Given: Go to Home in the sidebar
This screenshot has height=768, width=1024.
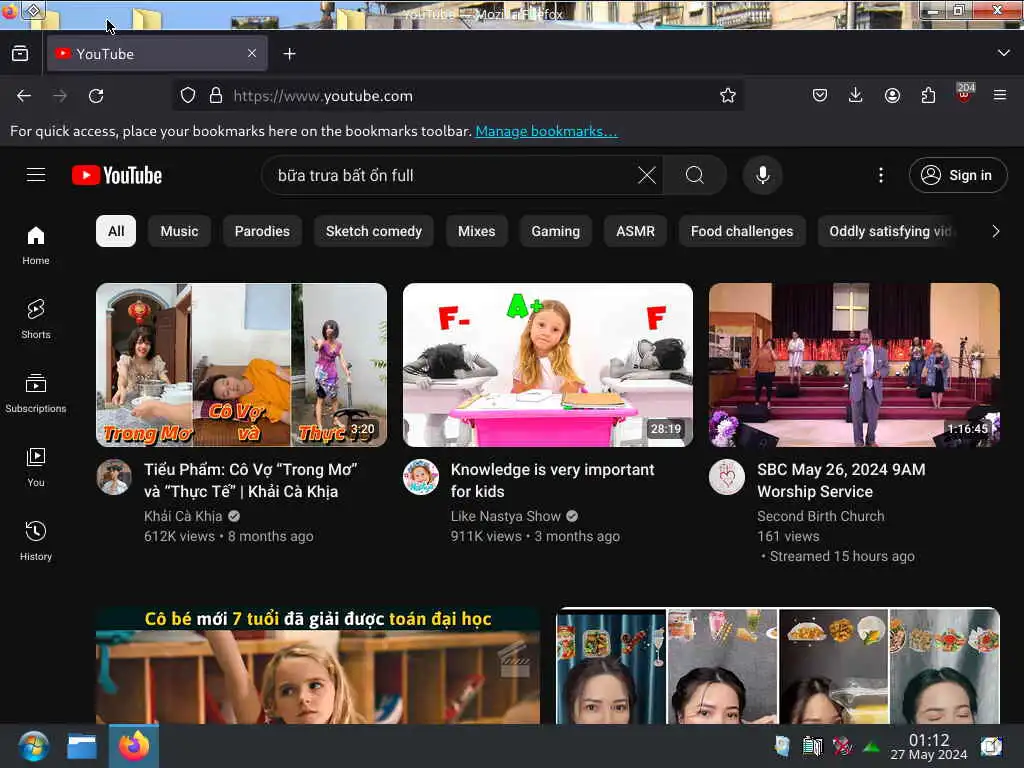Looking at the screenshot, I should [36, 245].
